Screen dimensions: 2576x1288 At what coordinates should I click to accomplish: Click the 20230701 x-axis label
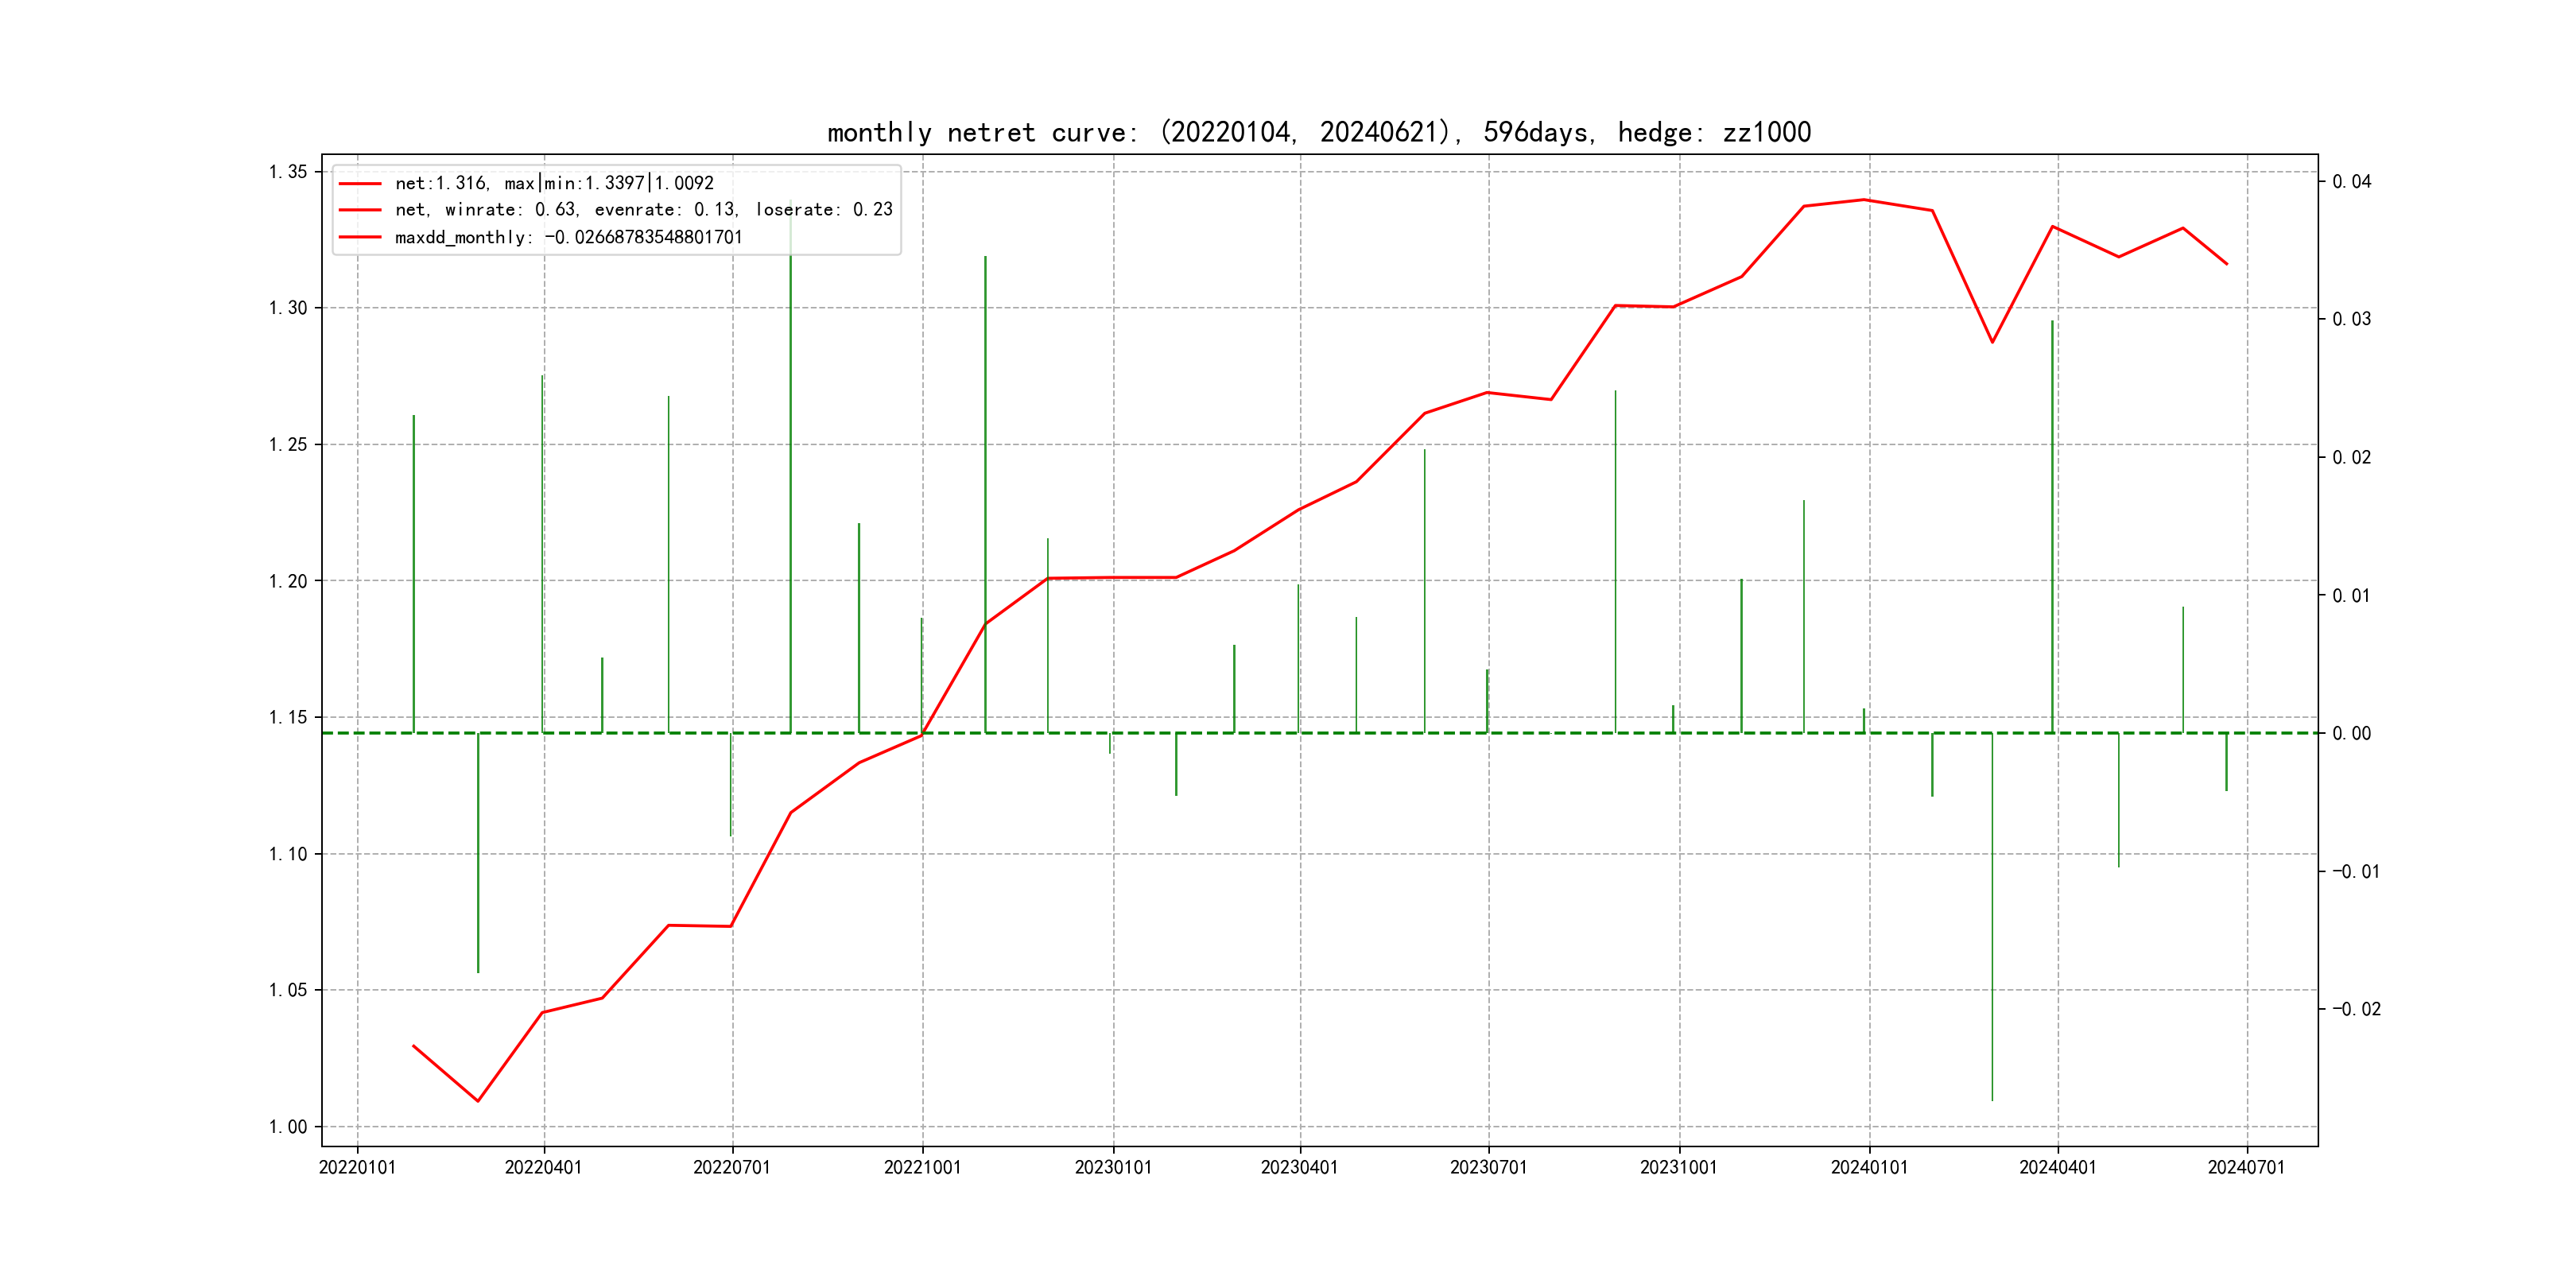1488,1168
